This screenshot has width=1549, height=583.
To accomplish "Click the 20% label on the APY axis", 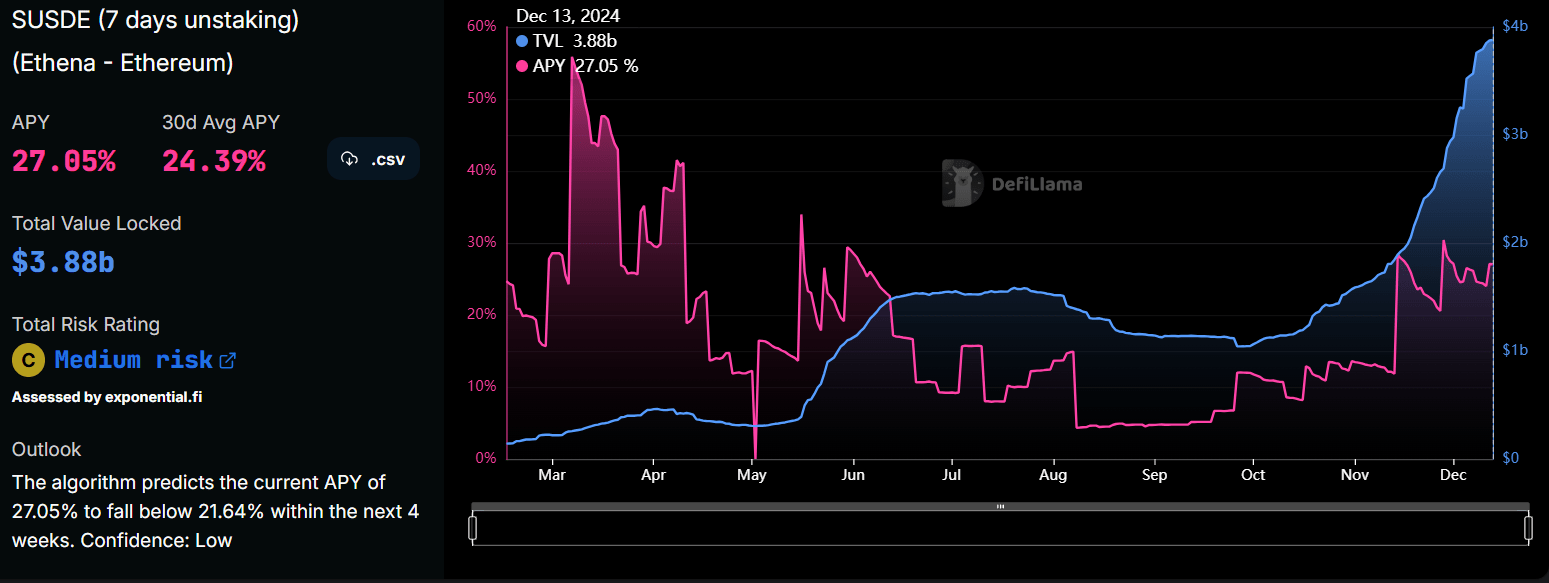I will click(482, 314).
